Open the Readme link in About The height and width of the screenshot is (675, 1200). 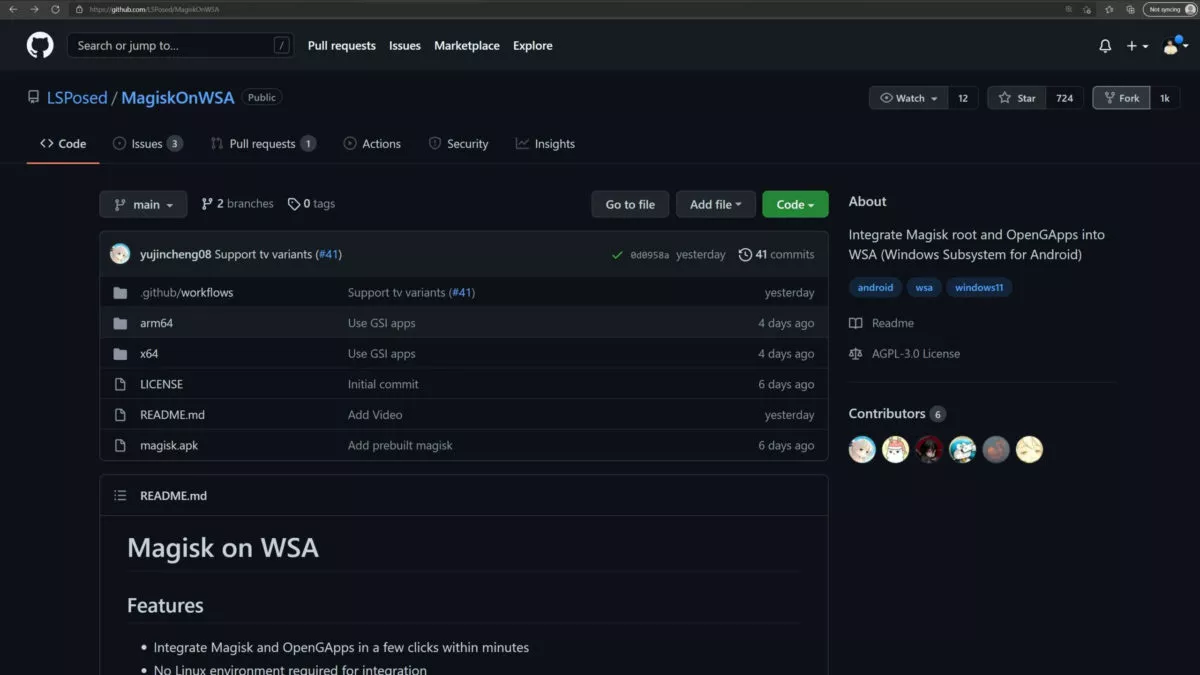tap(881, 323)
